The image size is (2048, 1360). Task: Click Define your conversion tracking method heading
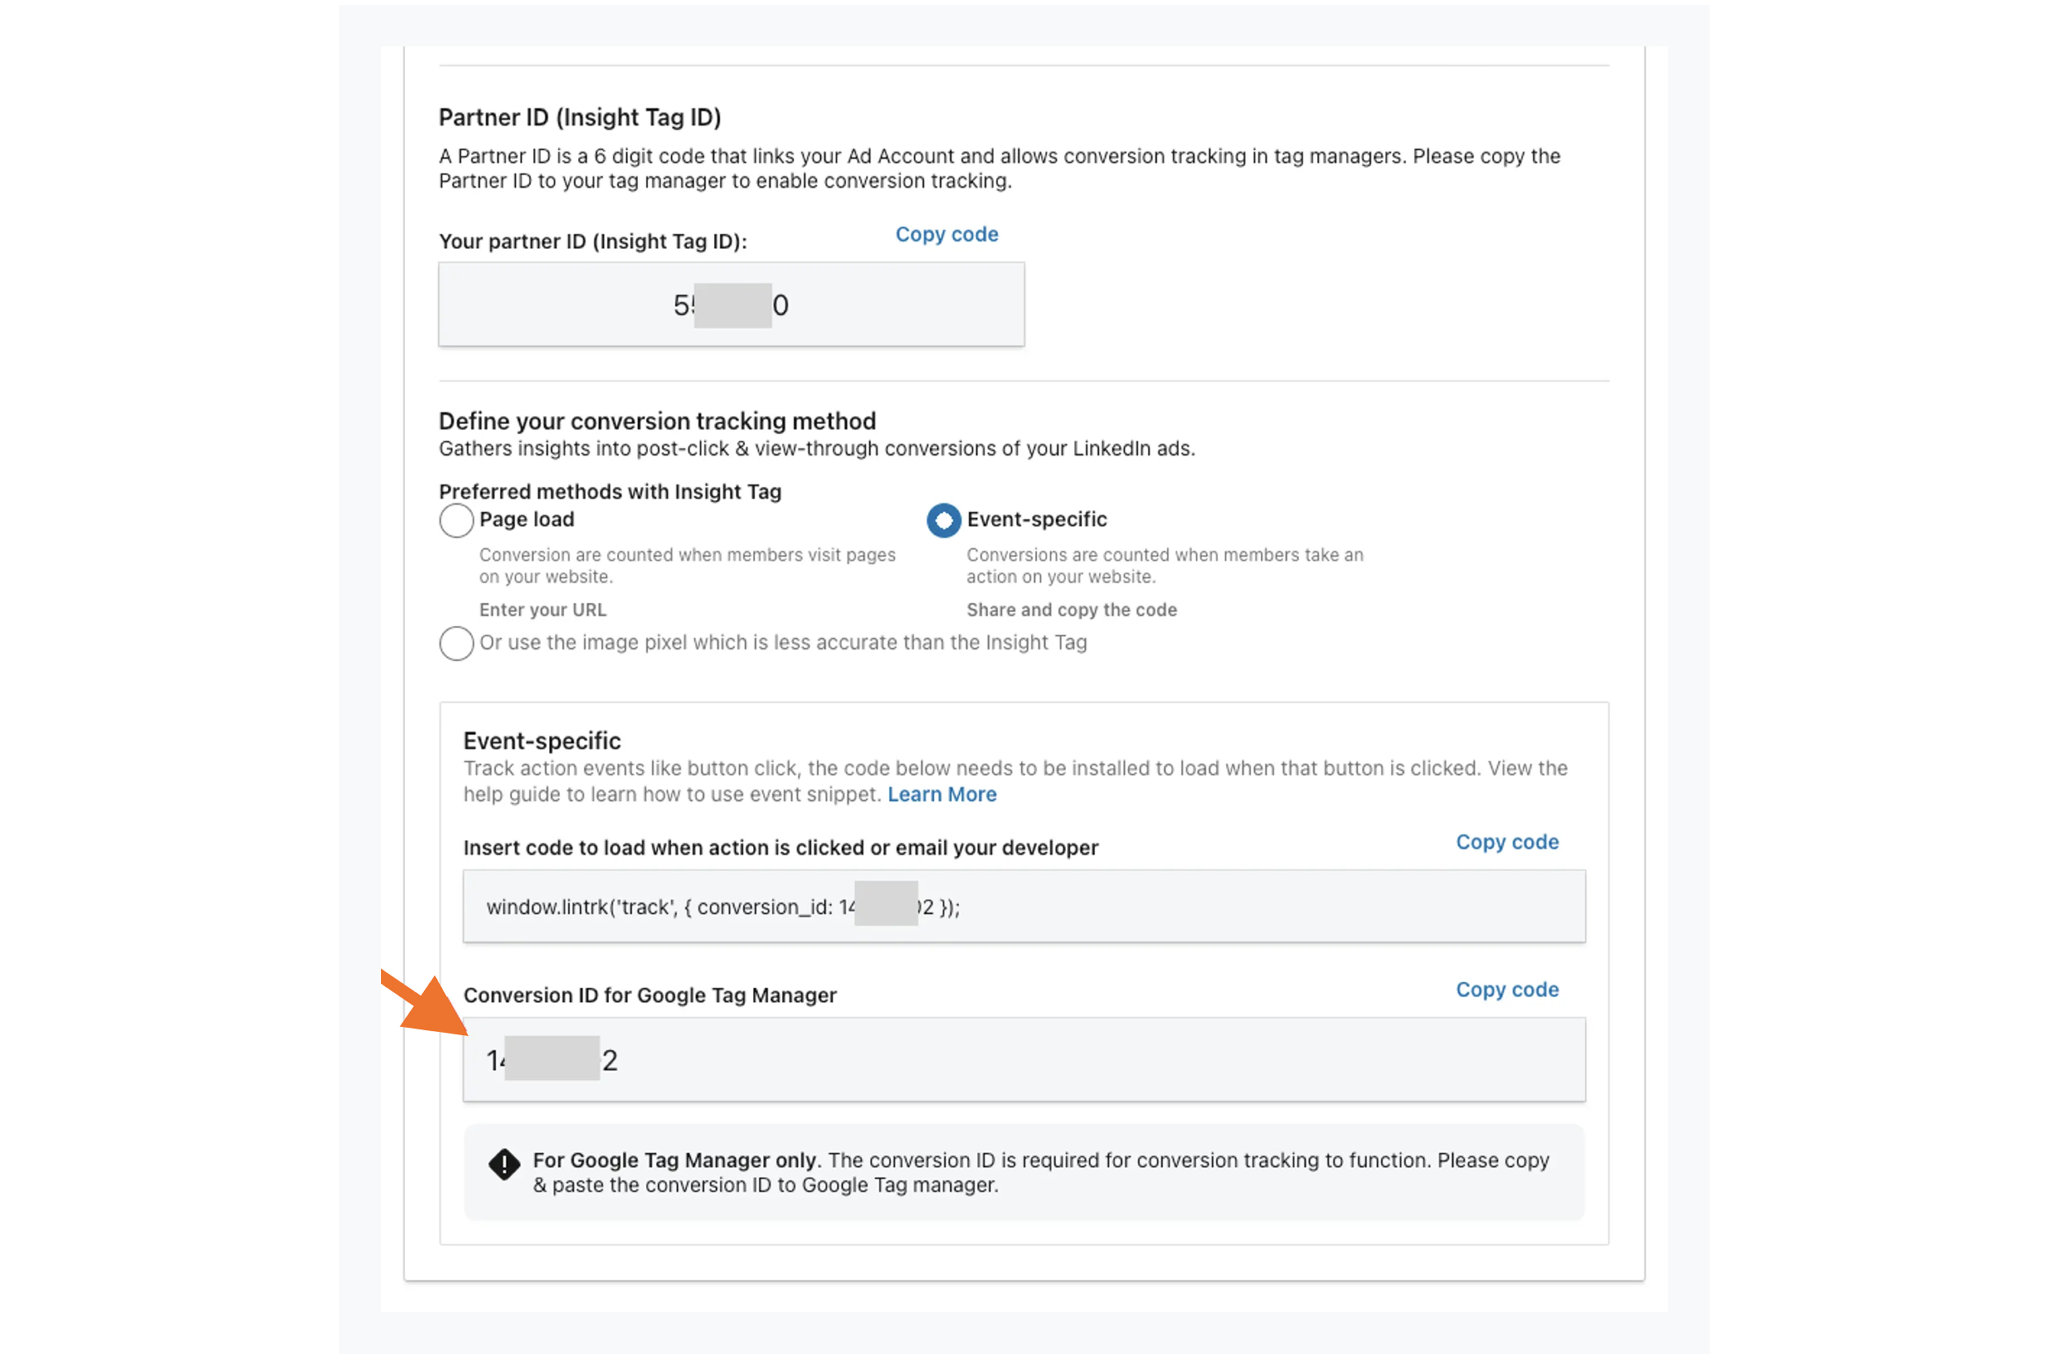tap(657, 420)
